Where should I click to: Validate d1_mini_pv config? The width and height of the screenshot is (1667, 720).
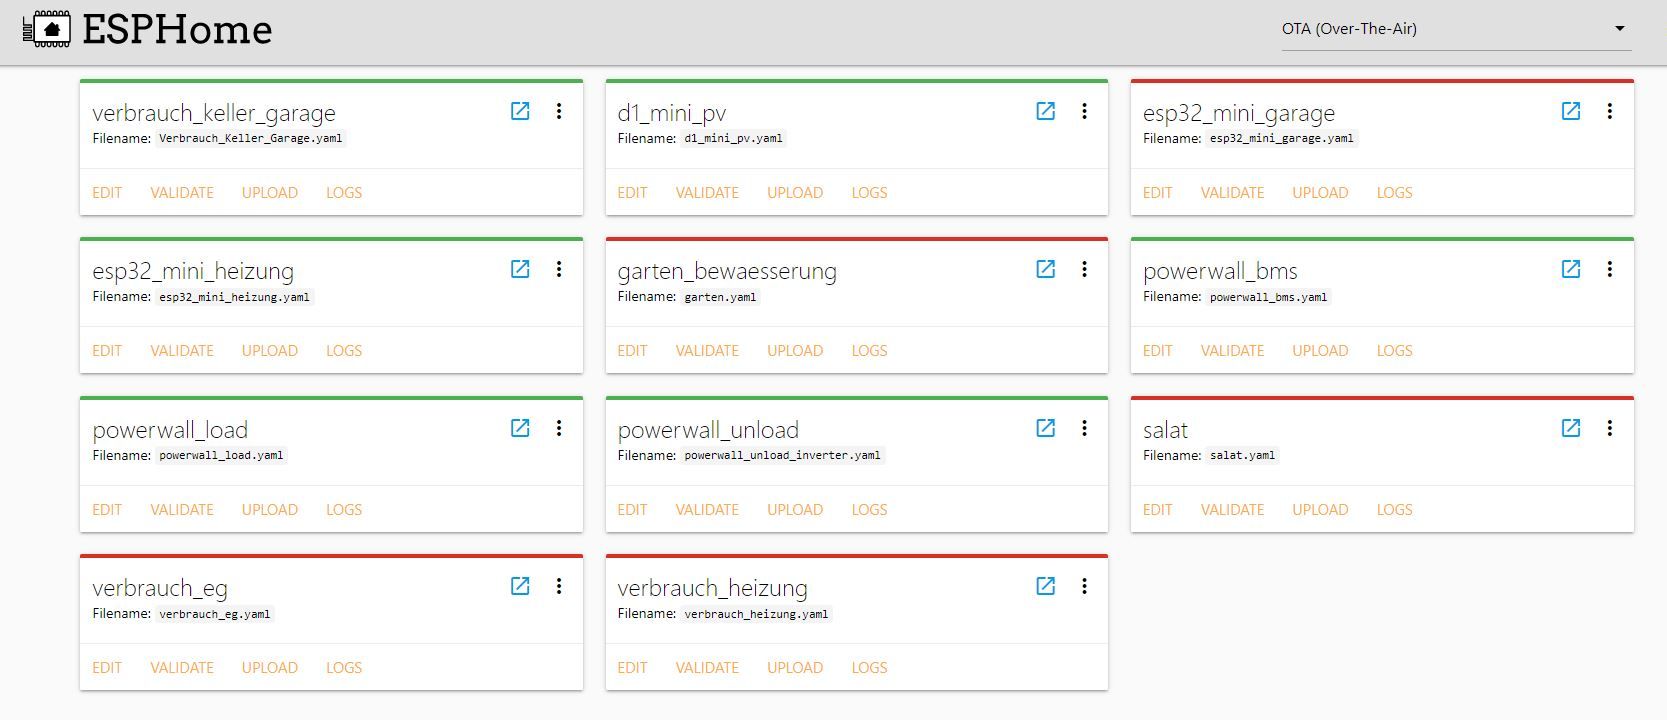[x=707, y=193]
